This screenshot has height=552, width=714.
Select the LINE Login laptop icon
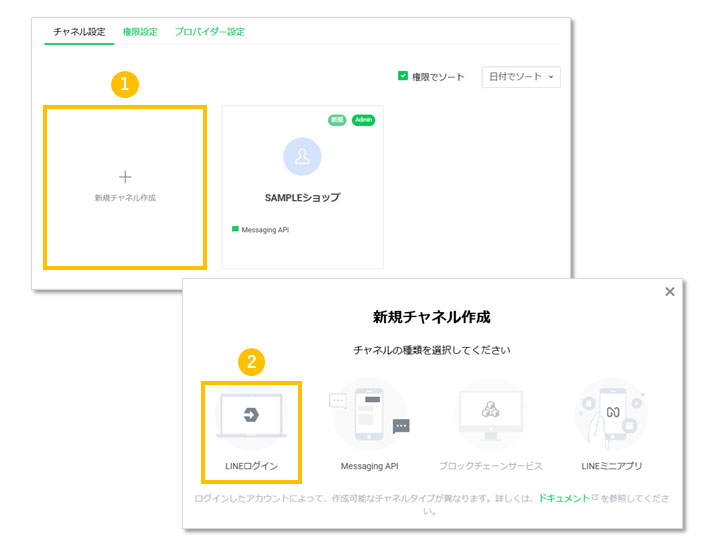point(251,415)
